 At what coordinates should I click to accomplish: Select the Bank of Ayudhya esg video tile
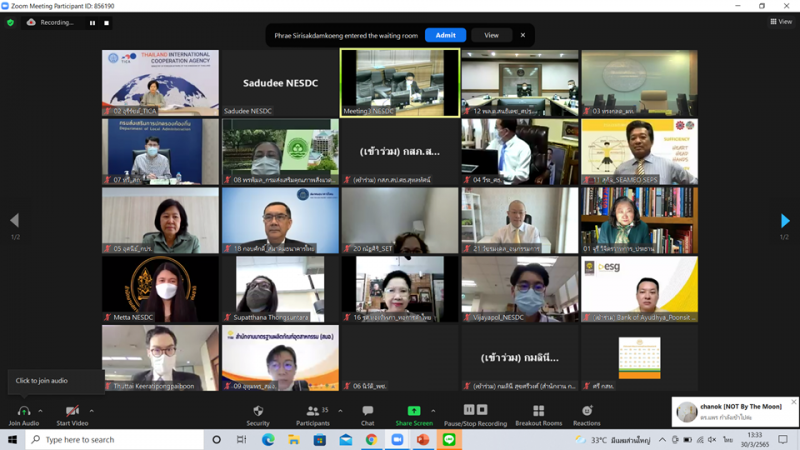click(x=639, y=289)
